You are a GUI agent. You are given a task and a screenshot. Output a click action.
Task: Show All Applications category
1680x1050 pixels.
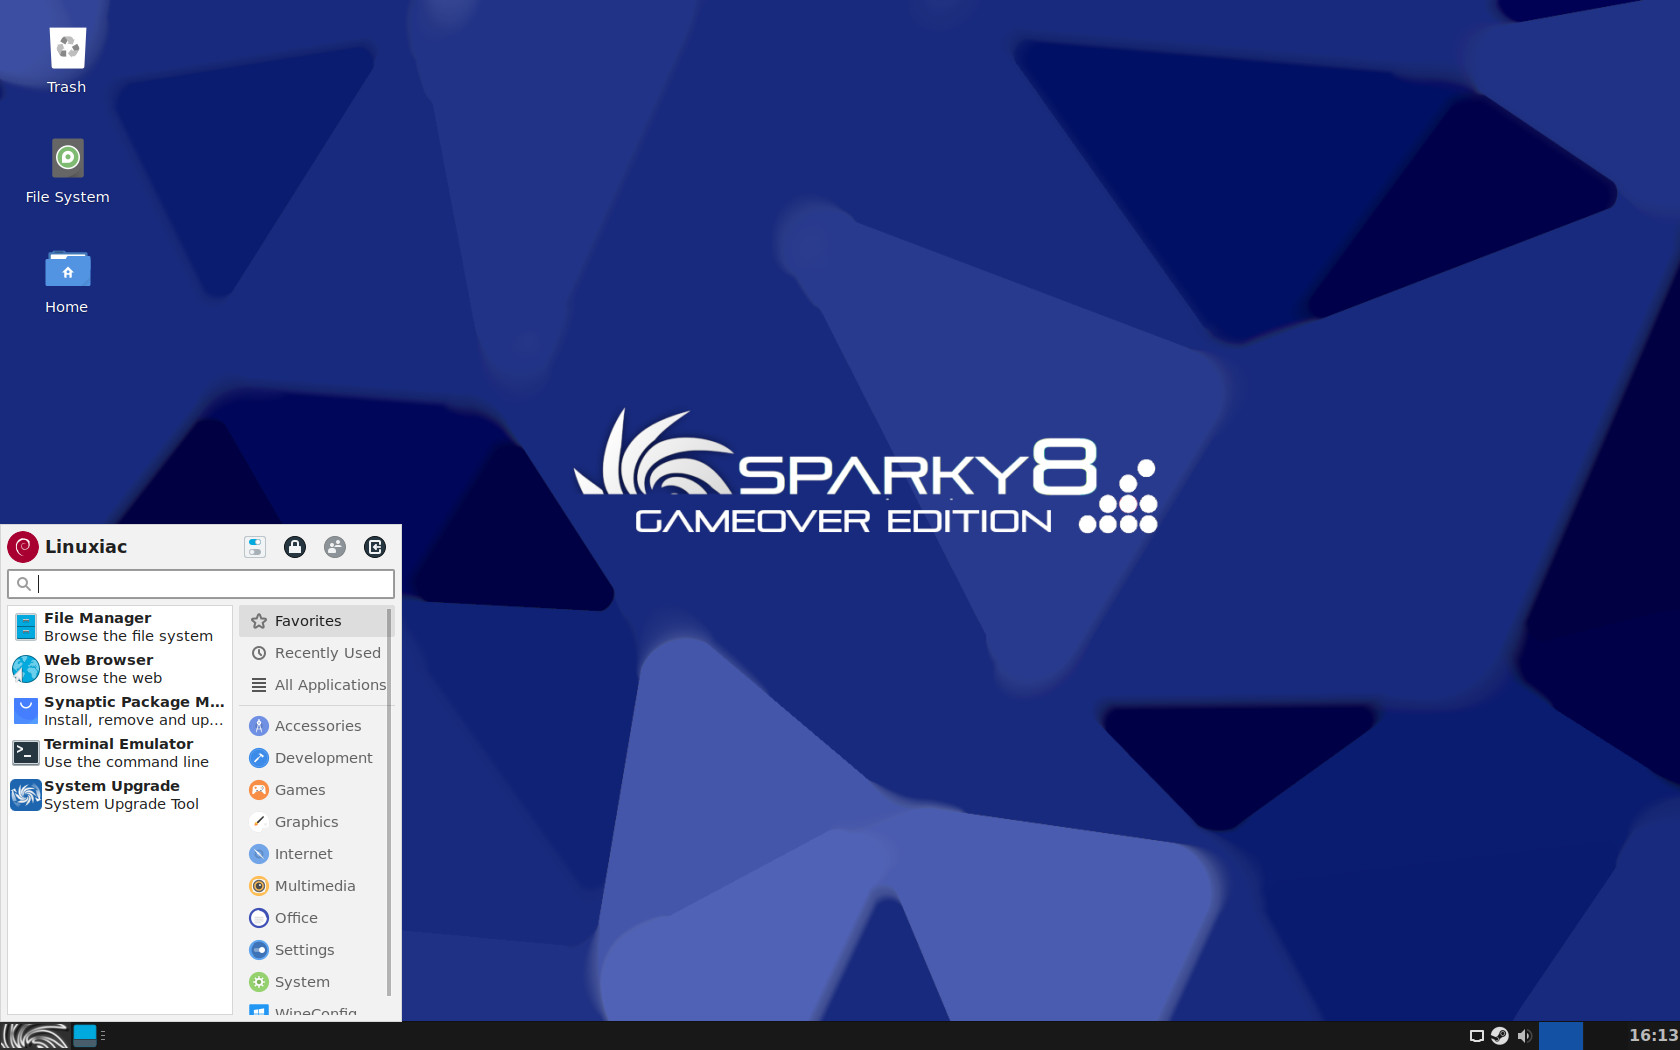coord(314,685)
